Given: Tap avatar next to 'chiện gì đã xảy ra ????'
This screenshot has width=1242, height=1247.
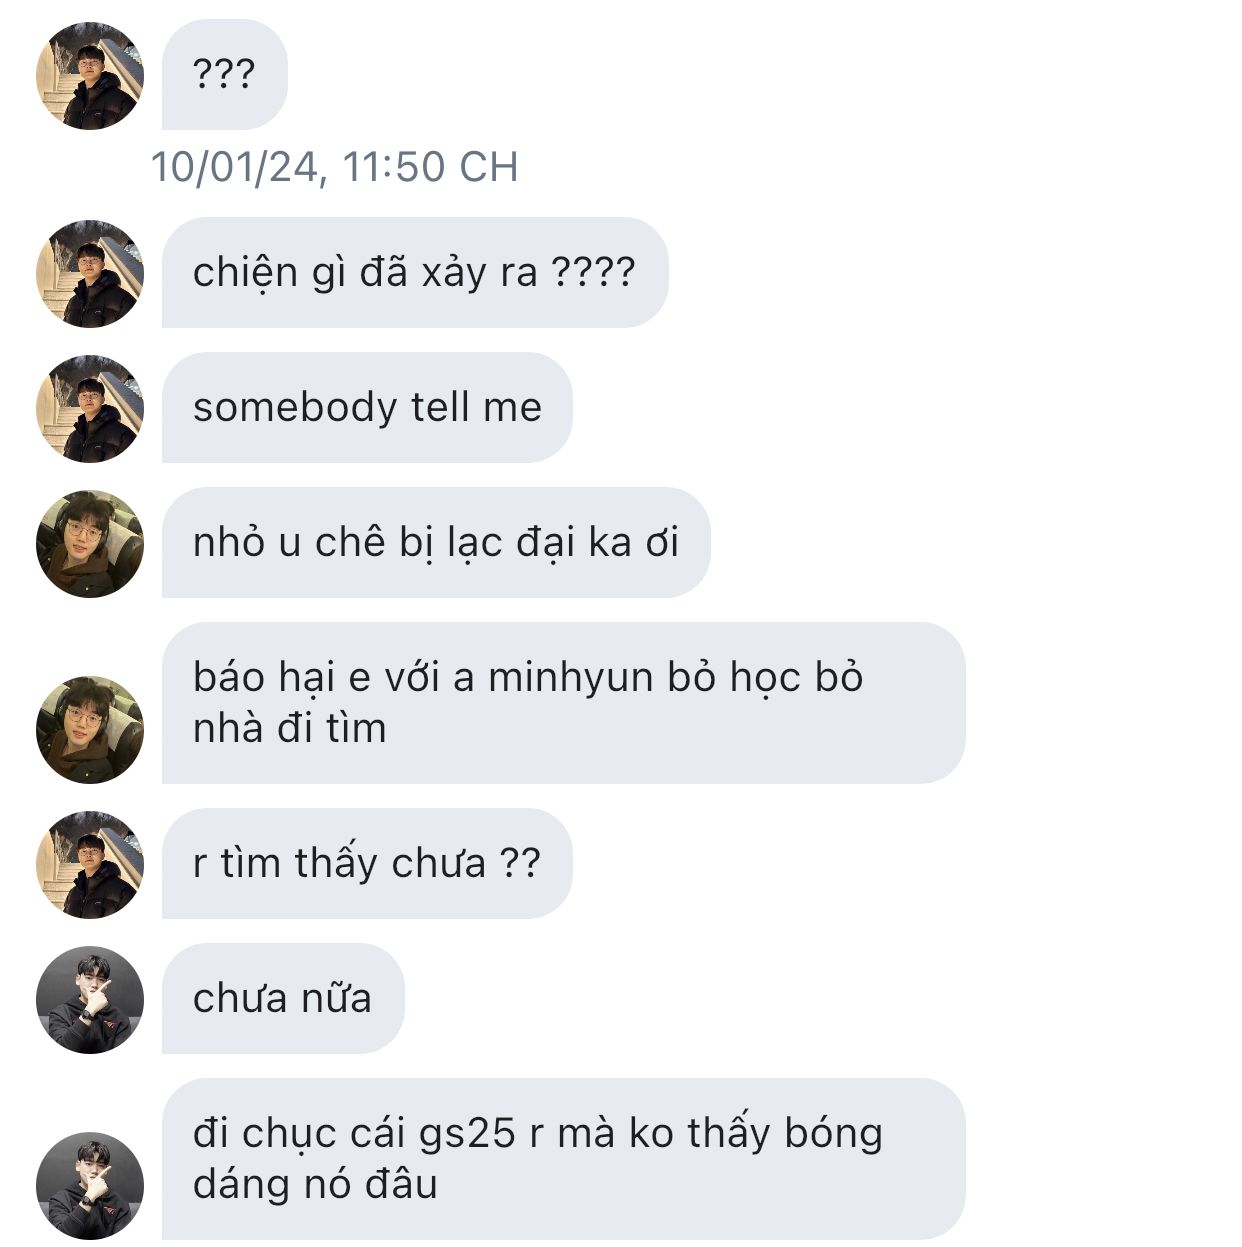Looking at the screenshot, I should tap(90, 274).
